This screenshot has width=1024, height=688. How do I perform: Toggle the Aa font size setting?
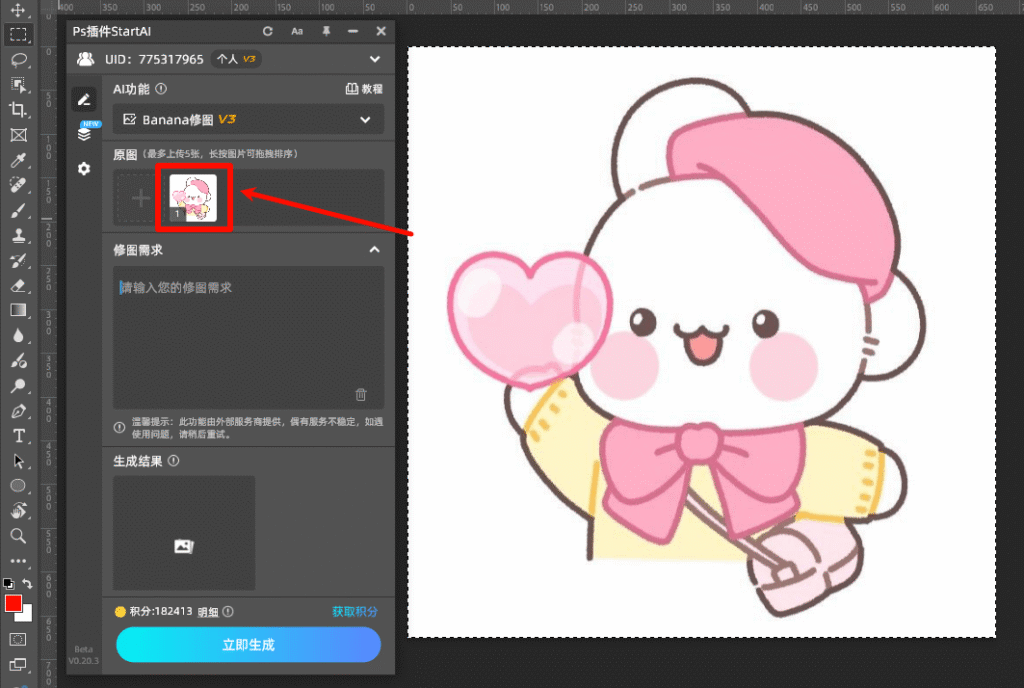(298, 31)
